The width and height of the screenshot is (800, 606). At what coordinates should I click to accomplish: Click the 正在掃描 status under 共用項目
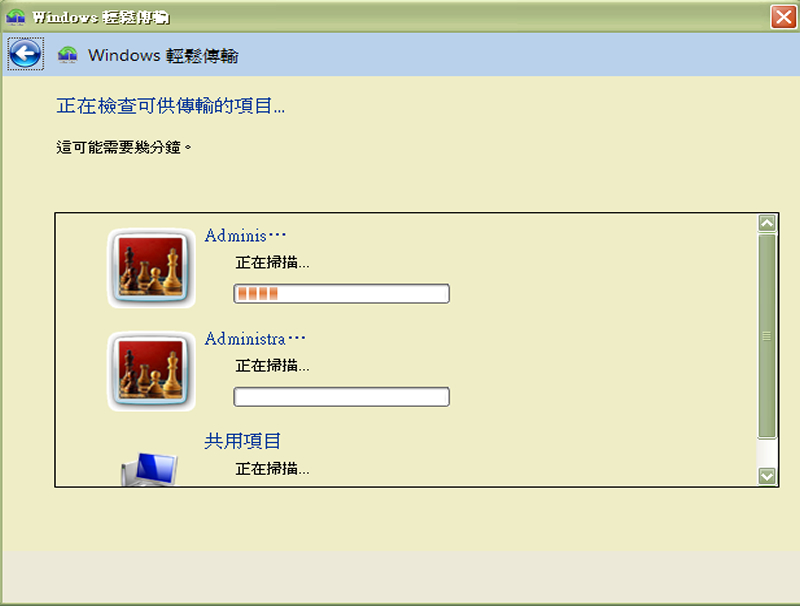click(x=272, y=469)
